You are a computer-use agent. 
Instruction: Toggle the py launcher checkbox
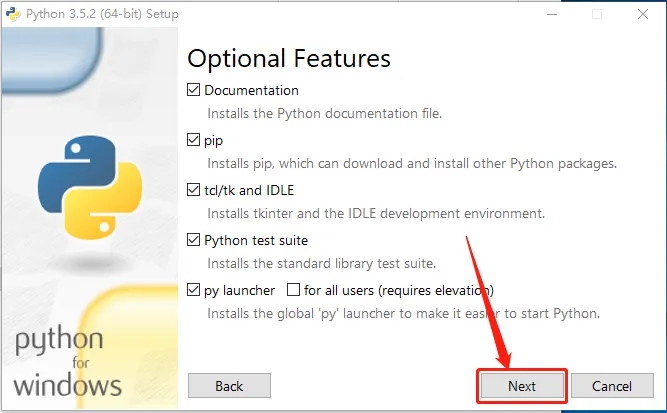194,290
